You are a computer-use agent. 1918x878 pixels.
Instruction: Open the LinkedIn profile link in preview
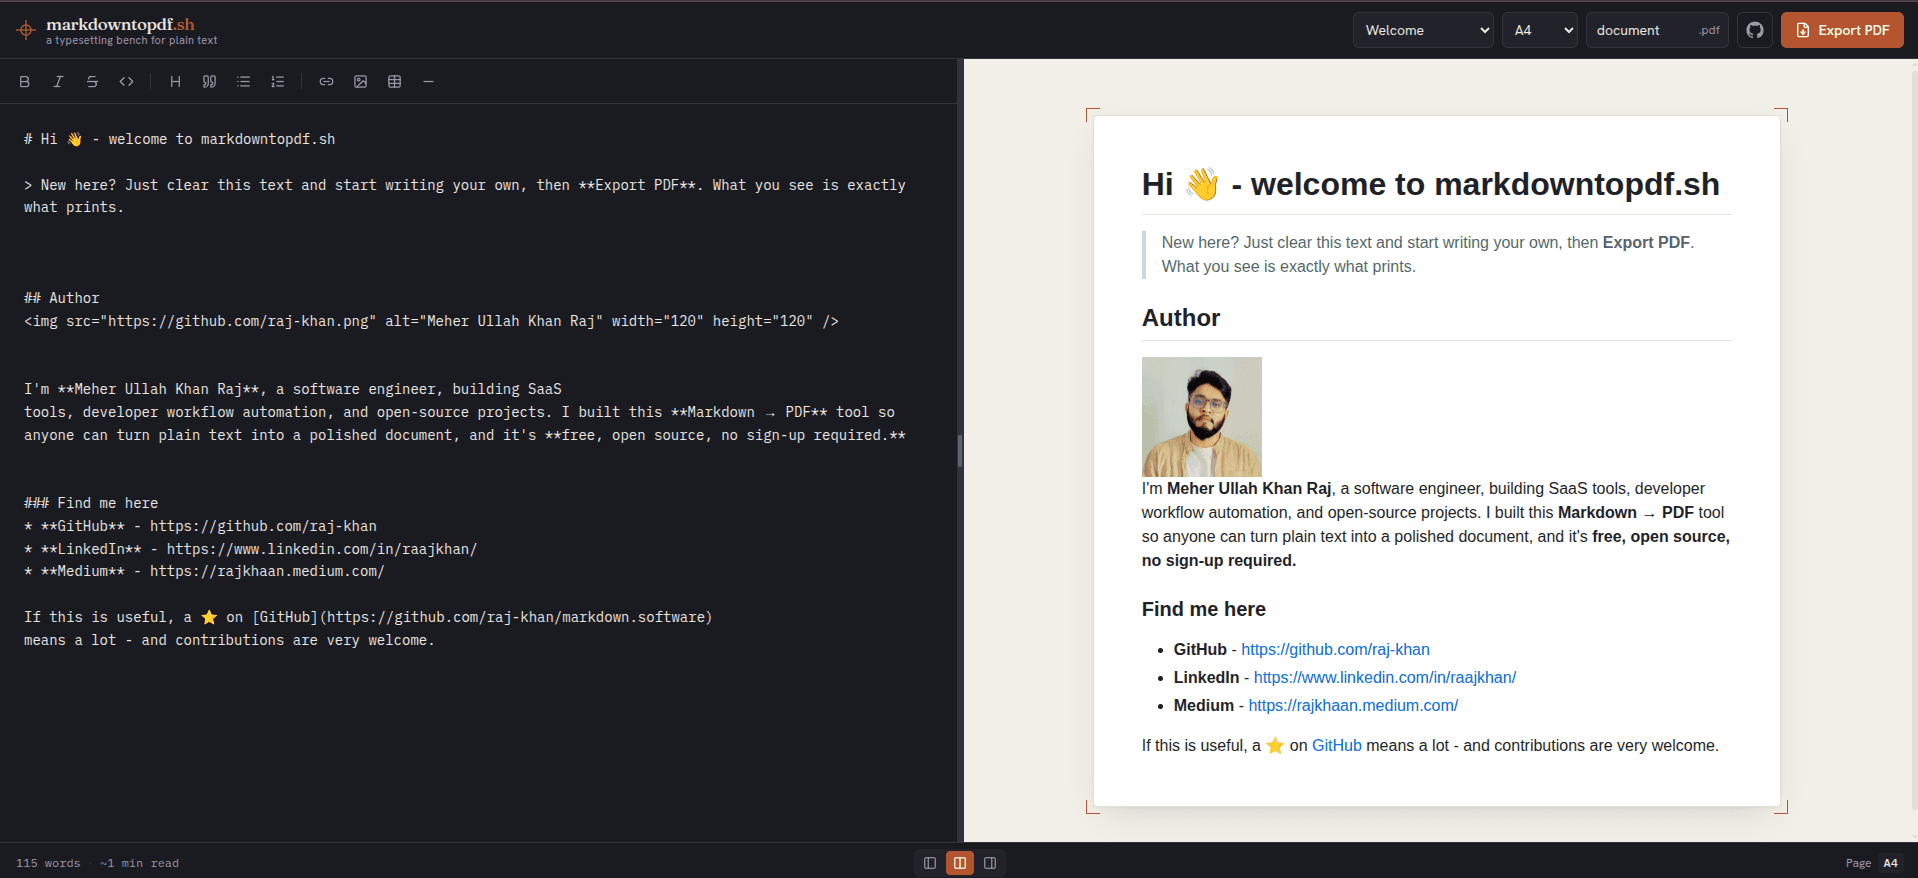tap(1385, 677)
